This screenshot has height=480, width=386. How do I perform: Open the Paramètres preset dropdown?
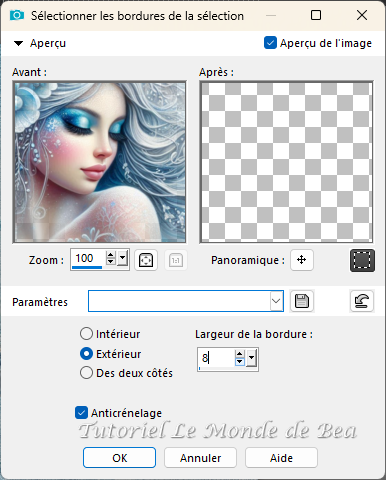pos(276,301)
